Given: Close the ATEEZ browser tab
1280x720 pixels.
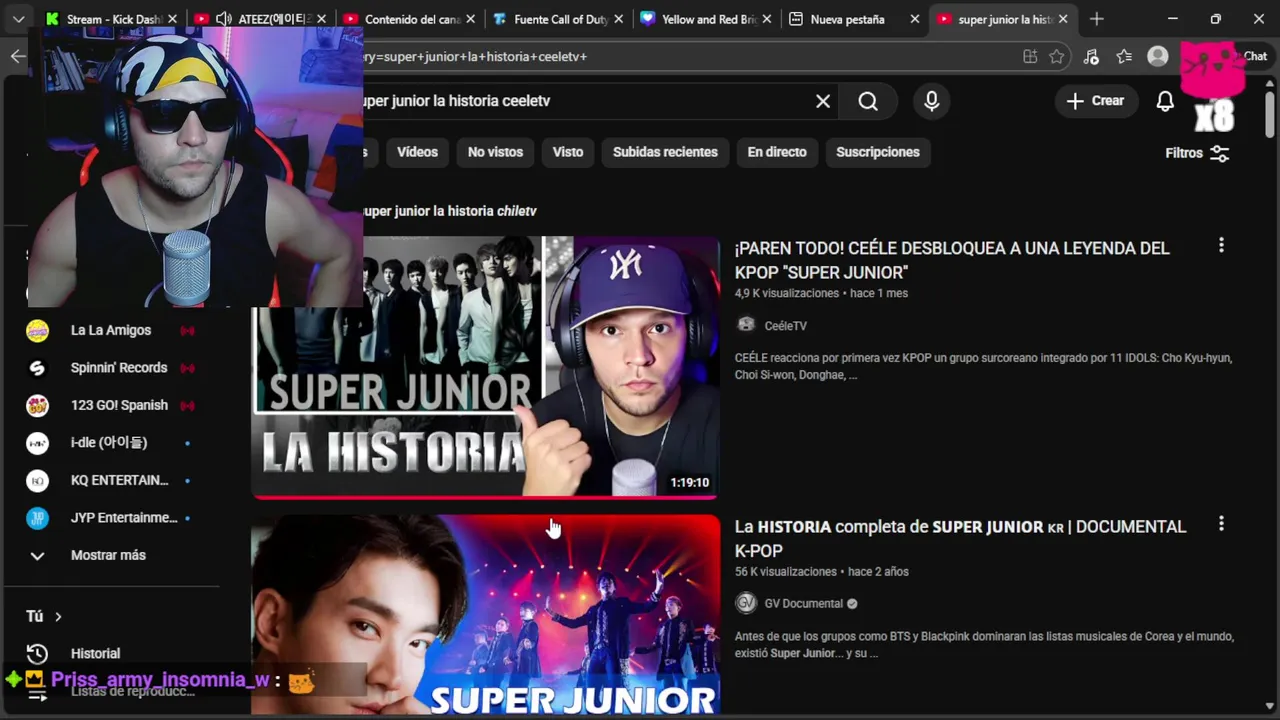Looking at the screenshot, I should [321, 19].
